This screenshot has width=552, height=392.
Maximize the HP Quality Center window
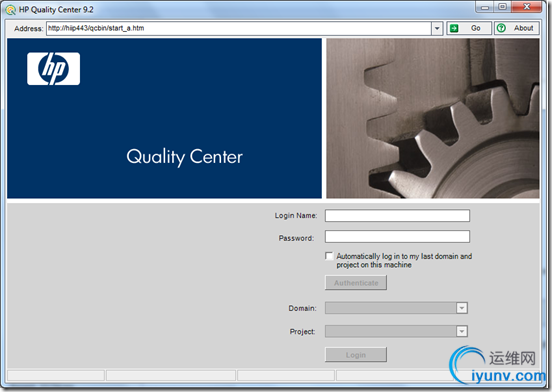click(x=503, y=7)
